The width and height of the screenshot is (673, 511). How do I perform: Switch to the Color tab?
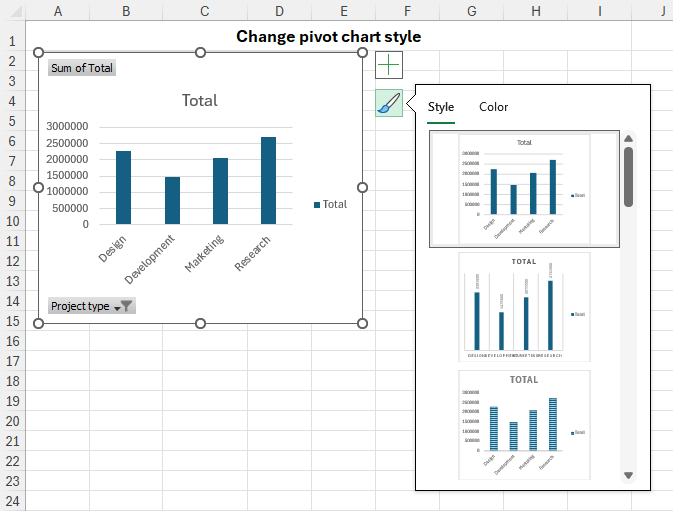click(493, 107)
